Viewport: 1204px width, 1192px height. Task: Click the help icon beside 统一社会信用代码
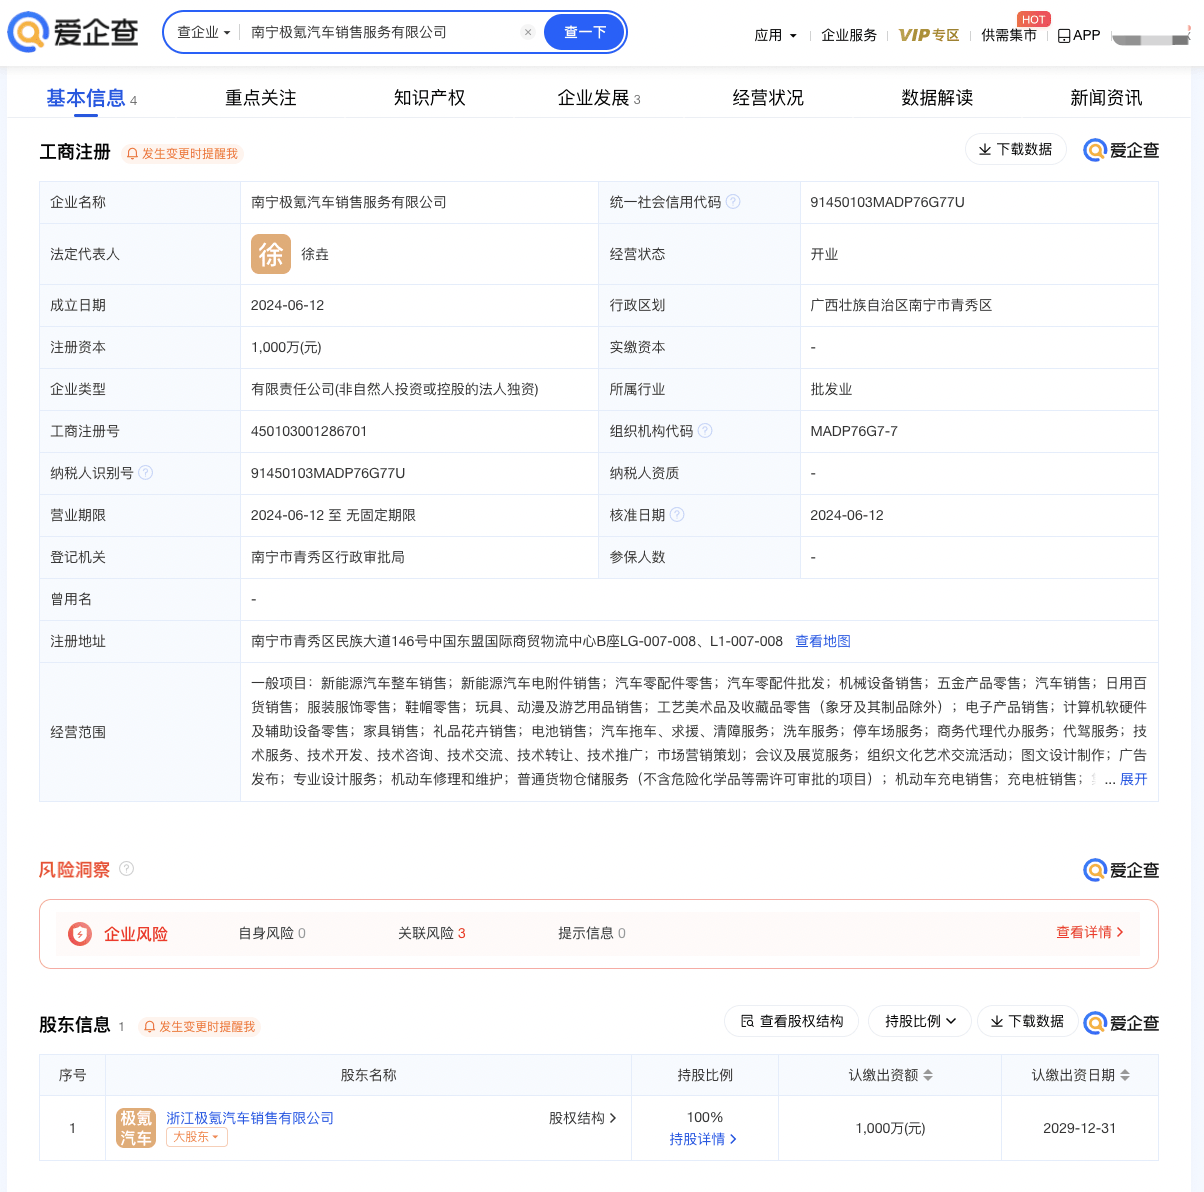(733, 202)
